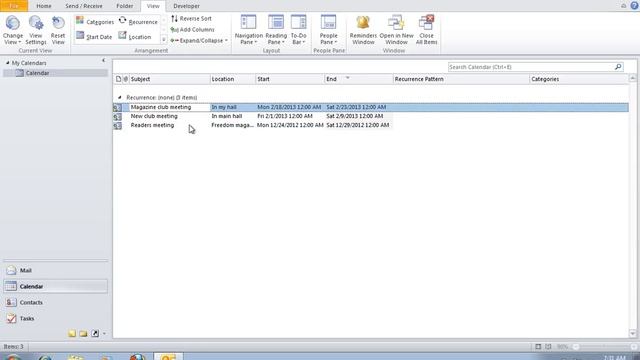This screenshot has width=640, height=360.
Task: Click the Reverse Sort button
Action: pos(191,18)
